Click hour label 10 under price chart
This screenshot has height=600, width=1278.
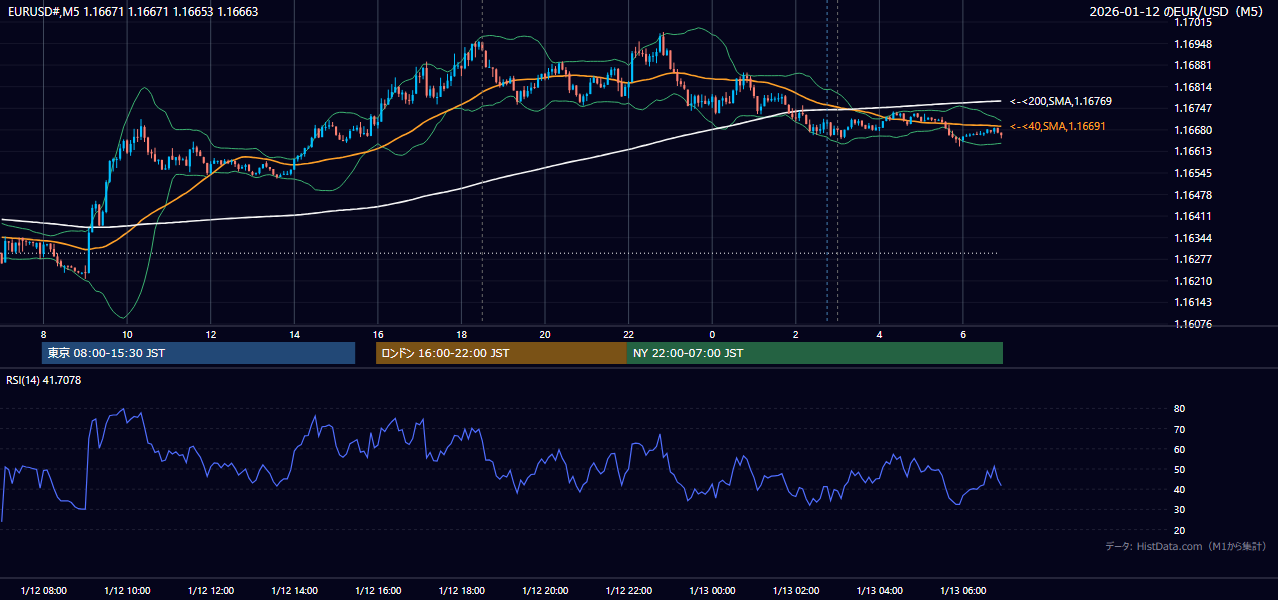pyautogui.click(x=127, y=334)
